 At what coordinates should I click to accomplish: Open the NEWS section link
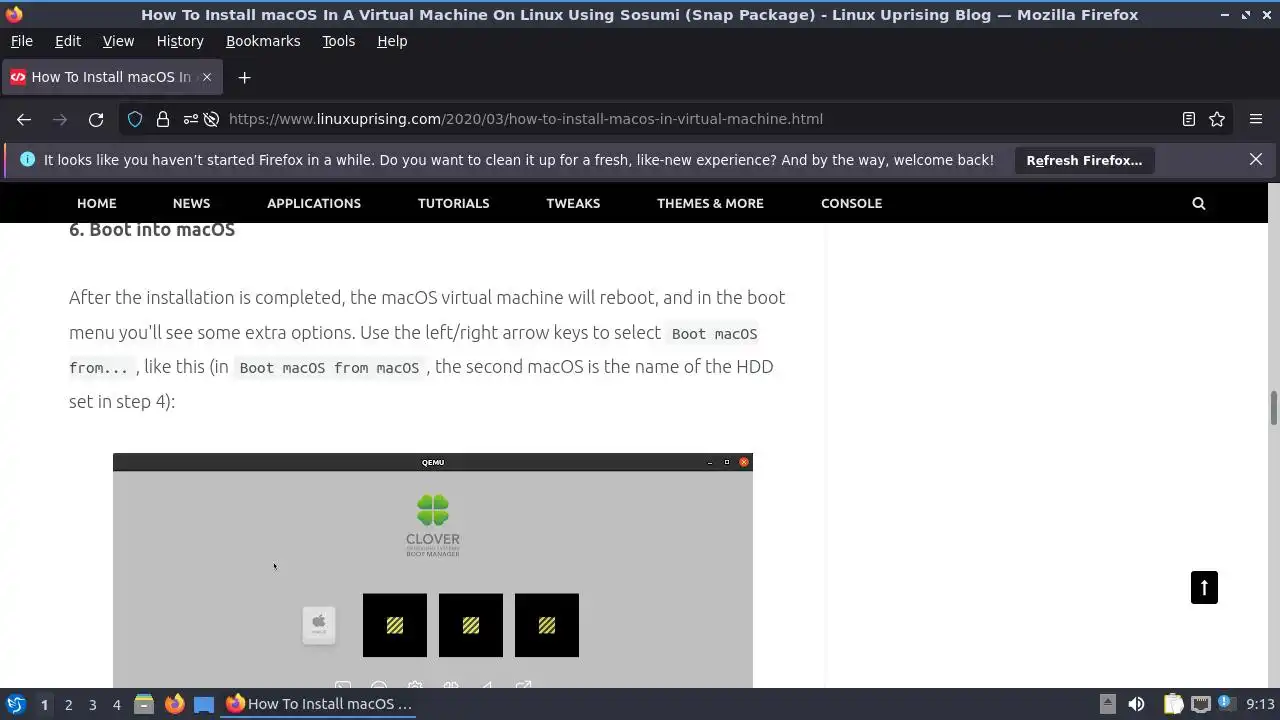coord(191,203)
